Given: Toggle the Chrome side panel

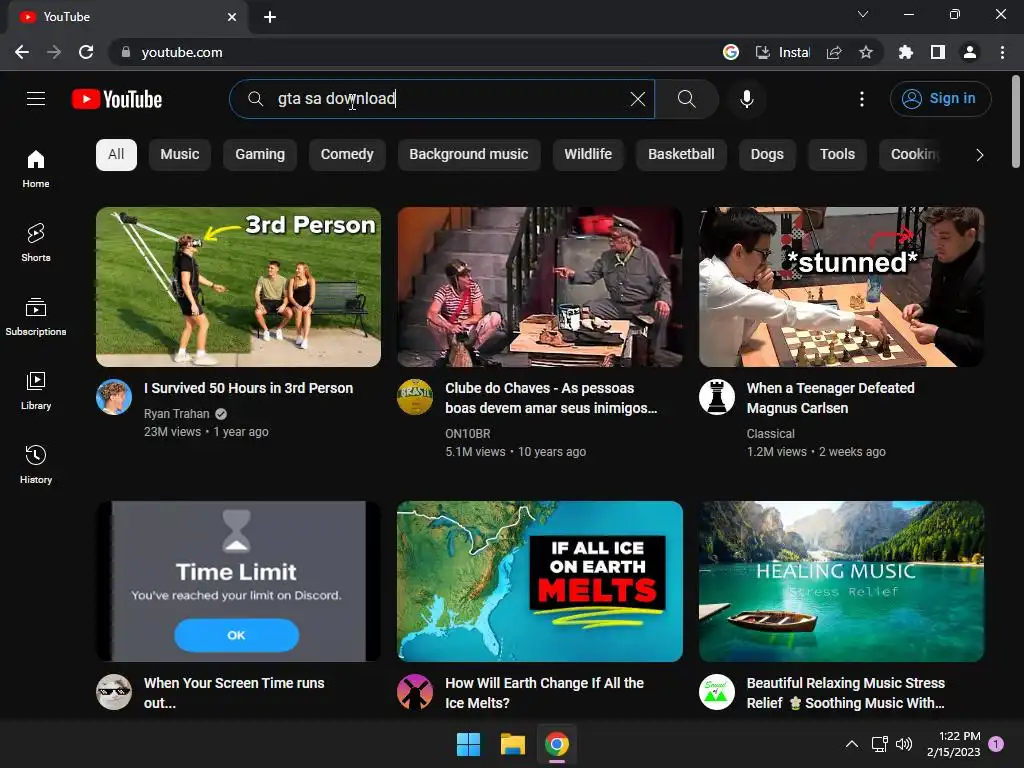Looking at the screenshot, I should (938, 52).
